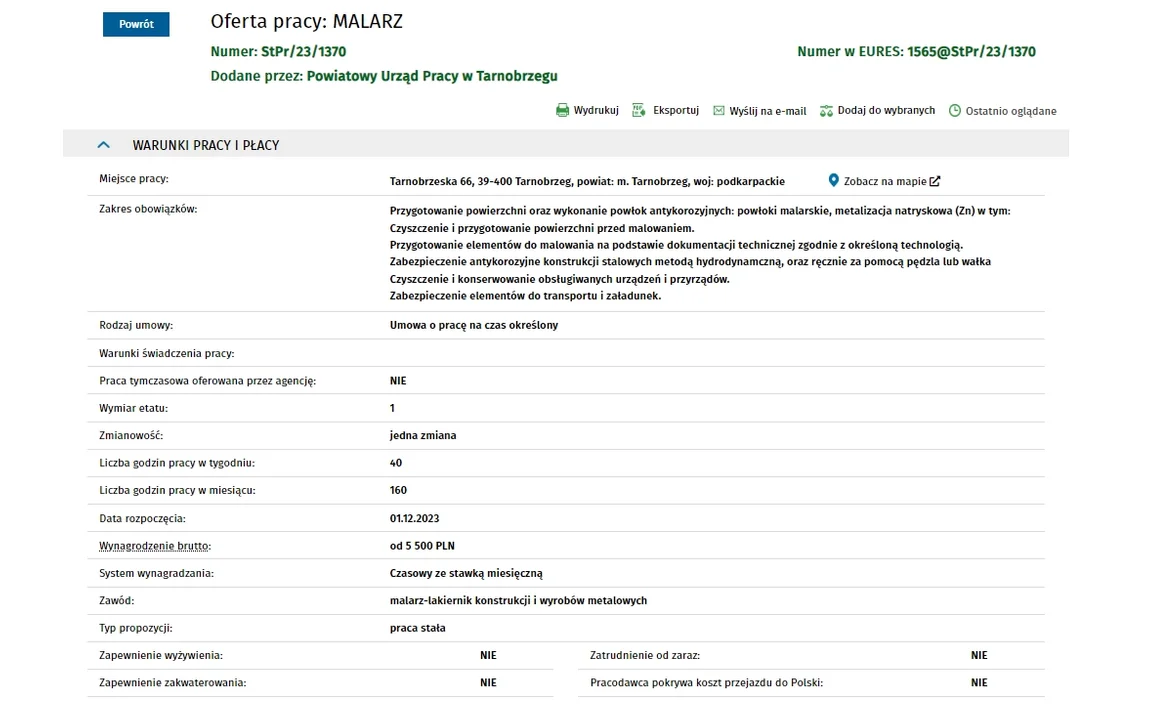Click the praca stała value
This screenshot has height=720, width=1157.
point(418,629)
